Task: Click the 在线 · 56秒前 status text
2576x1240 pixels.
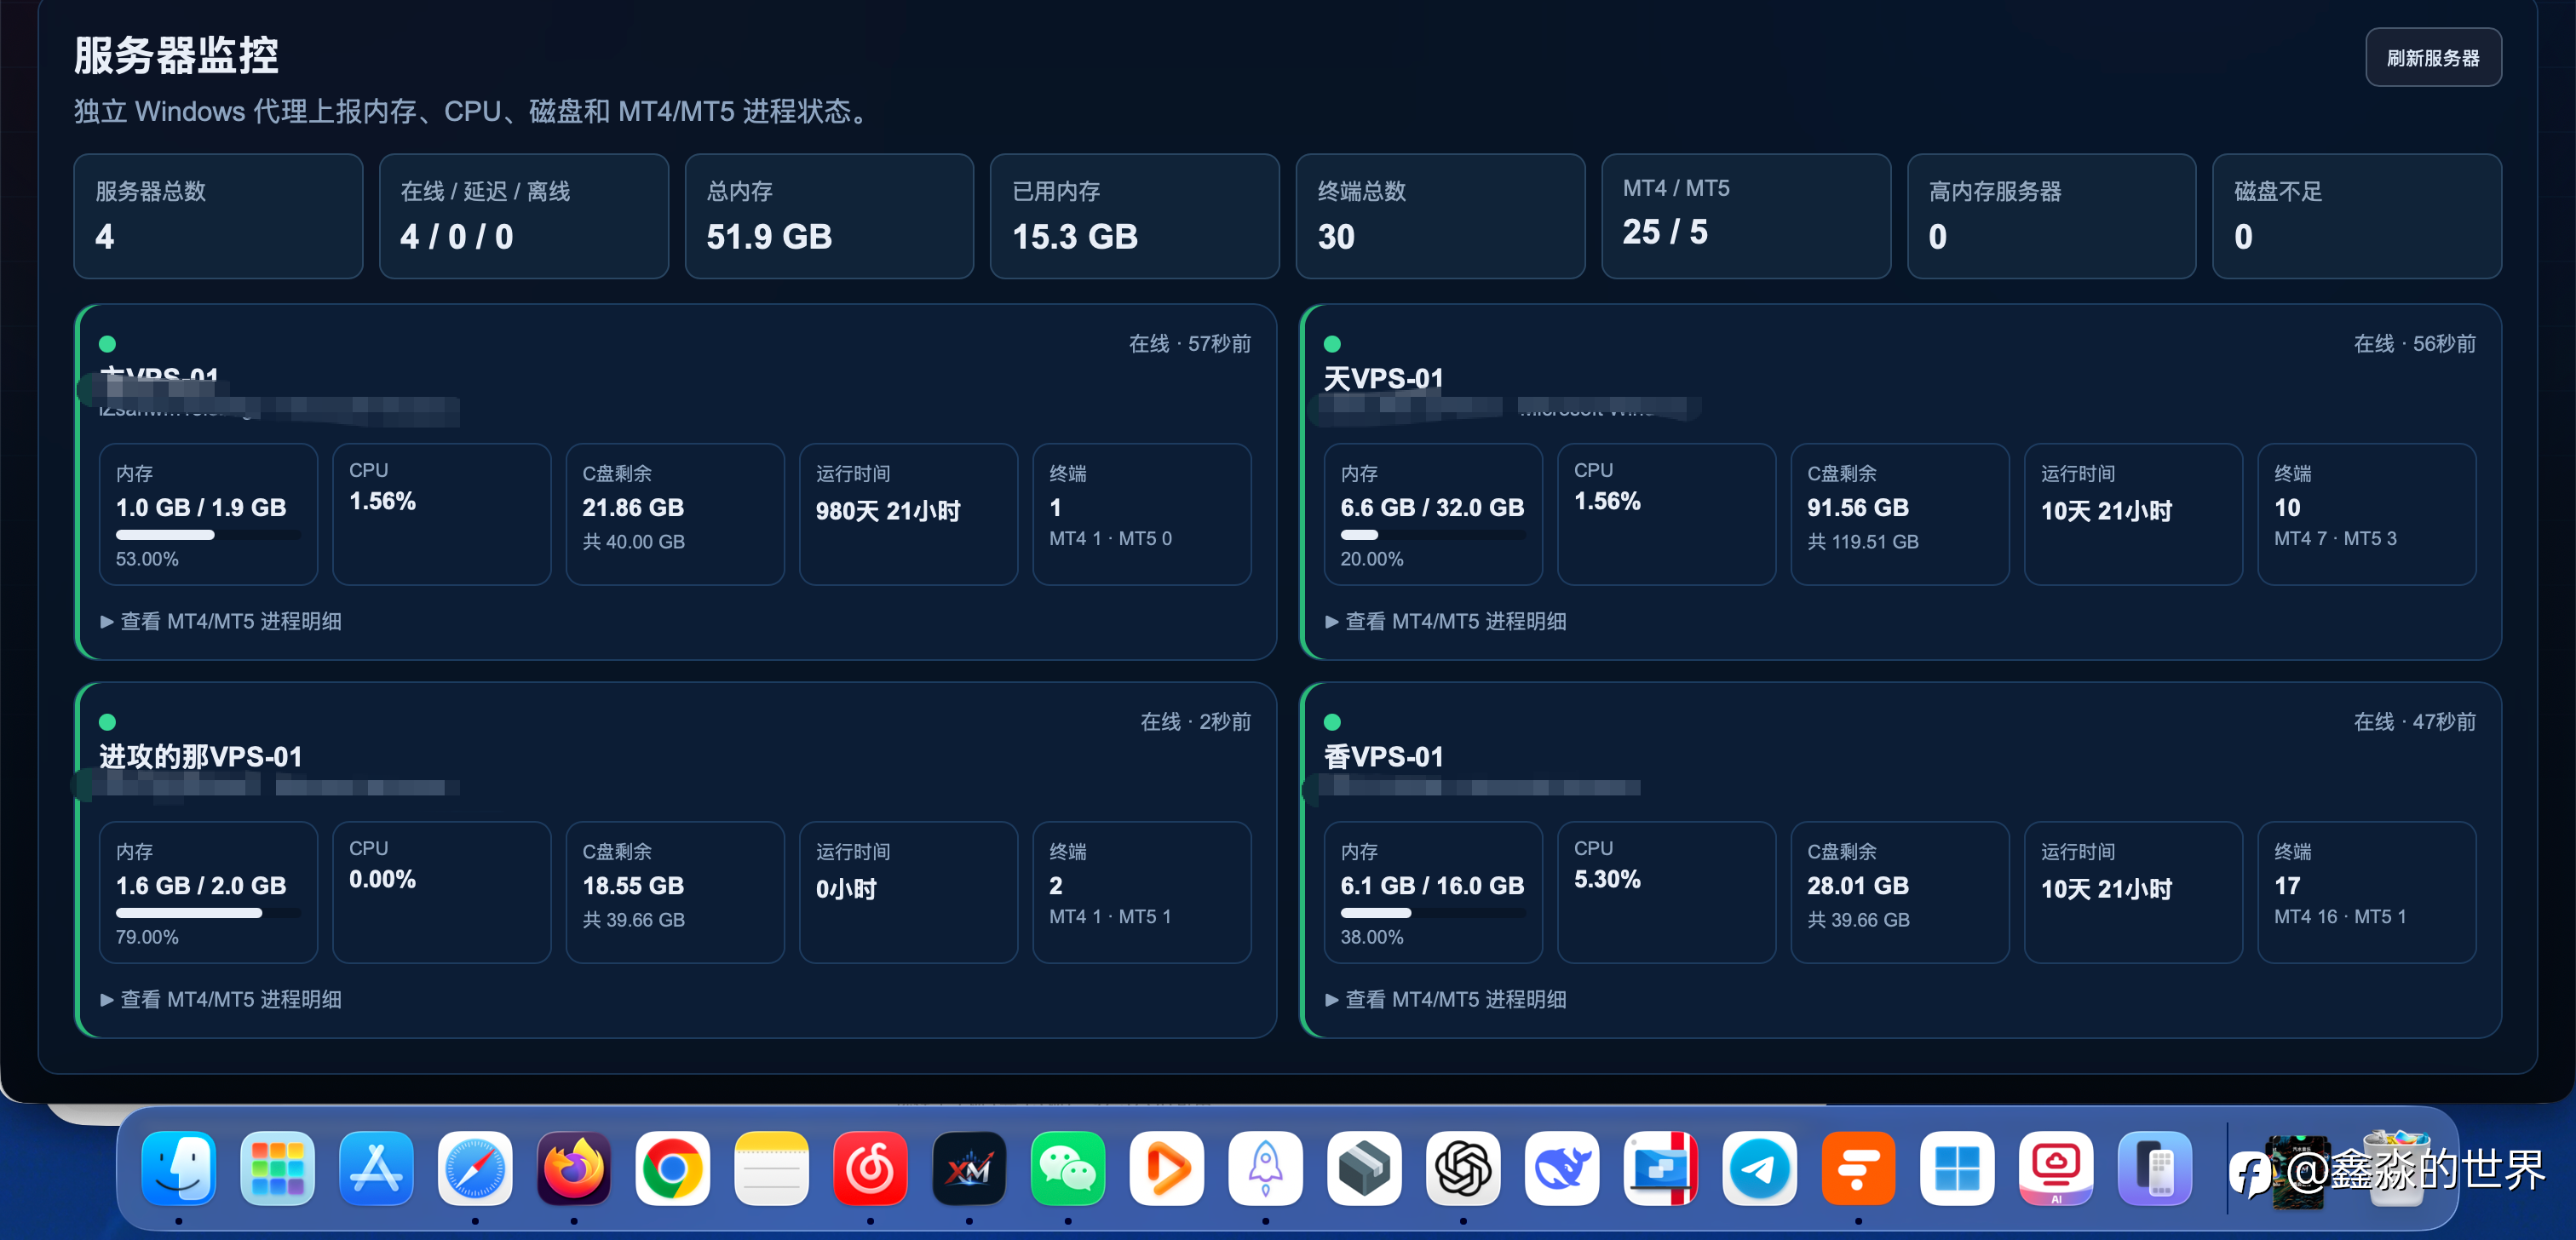Action: (x=2415, y=344)
